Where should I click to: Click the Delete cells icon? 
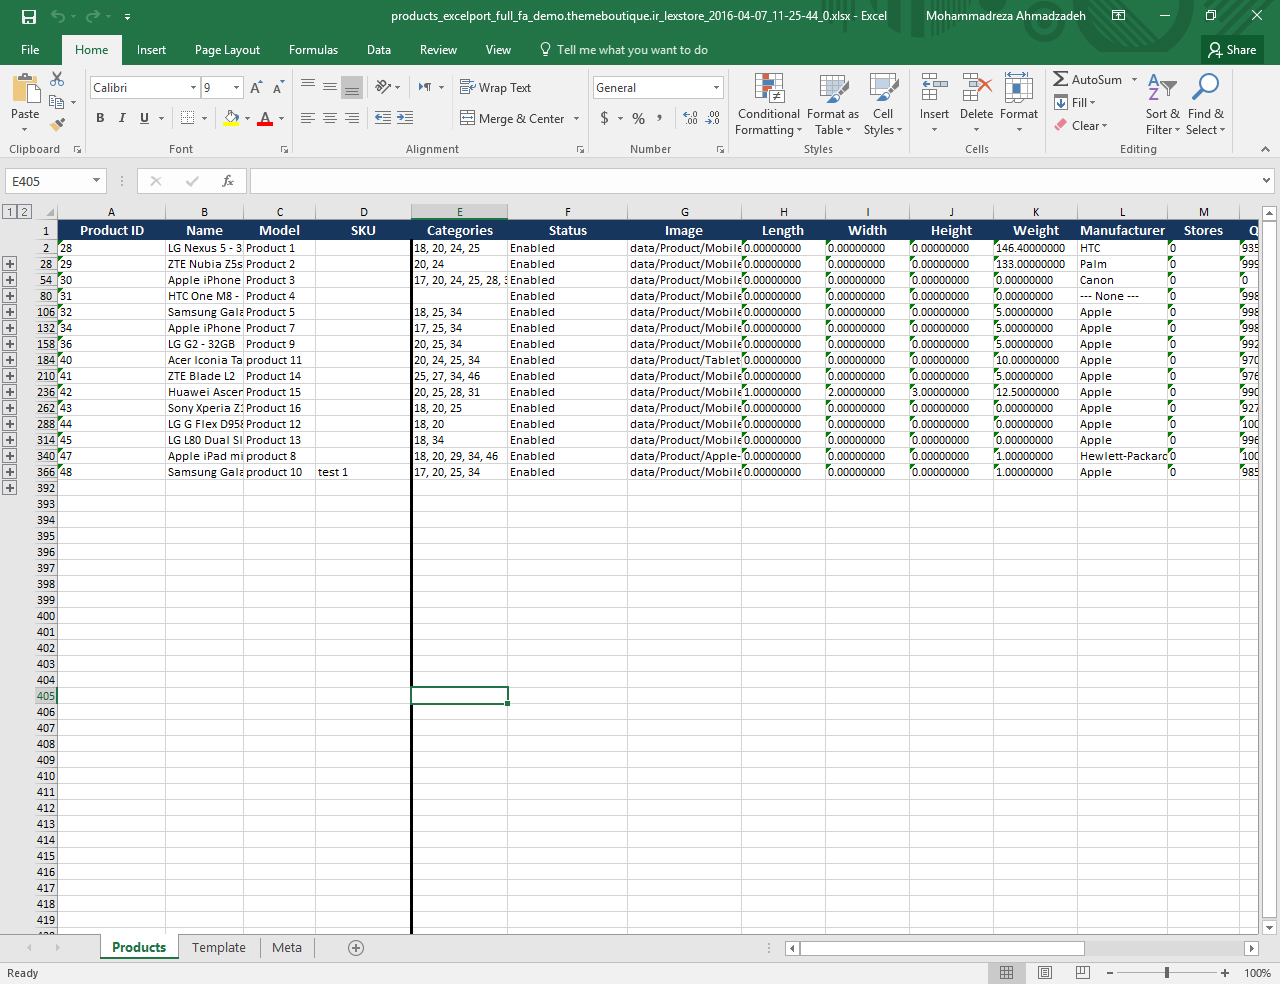[x=976, y=88]
